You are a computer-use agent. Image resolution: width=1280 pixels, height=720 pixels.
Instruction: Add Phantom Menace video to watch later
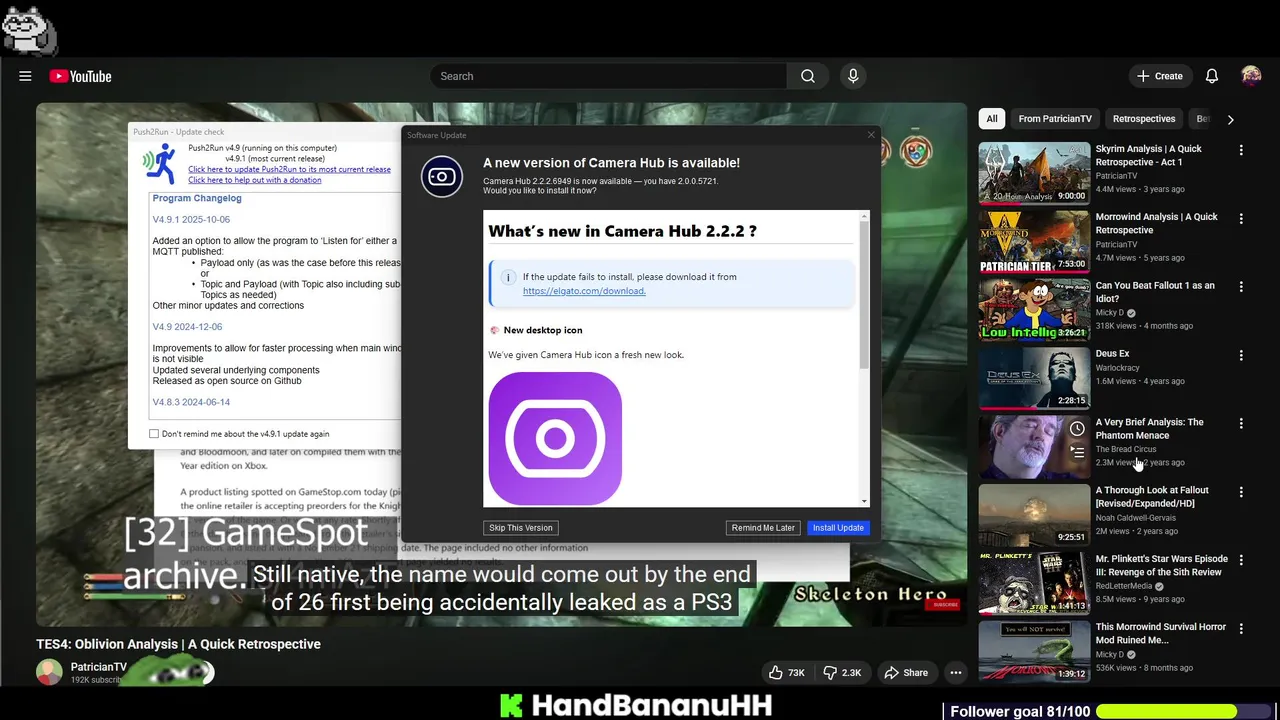[1077, 429]
